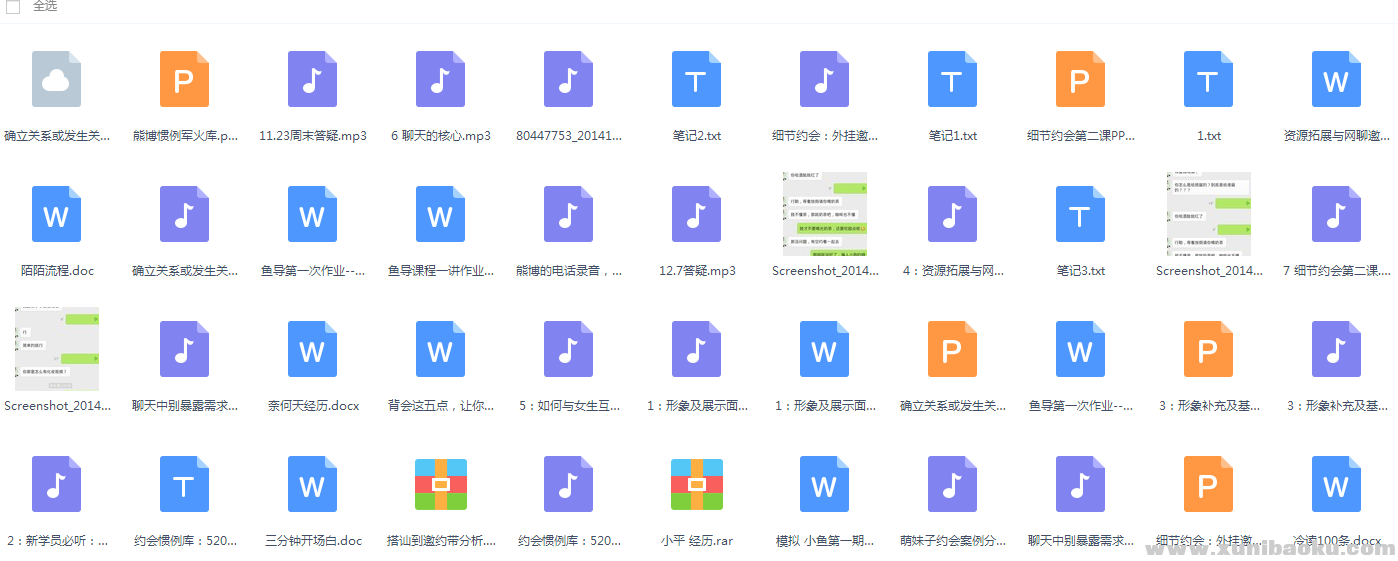Open the 11.23周末答疑.mp3 audio file icon

[x=312, y=79]
